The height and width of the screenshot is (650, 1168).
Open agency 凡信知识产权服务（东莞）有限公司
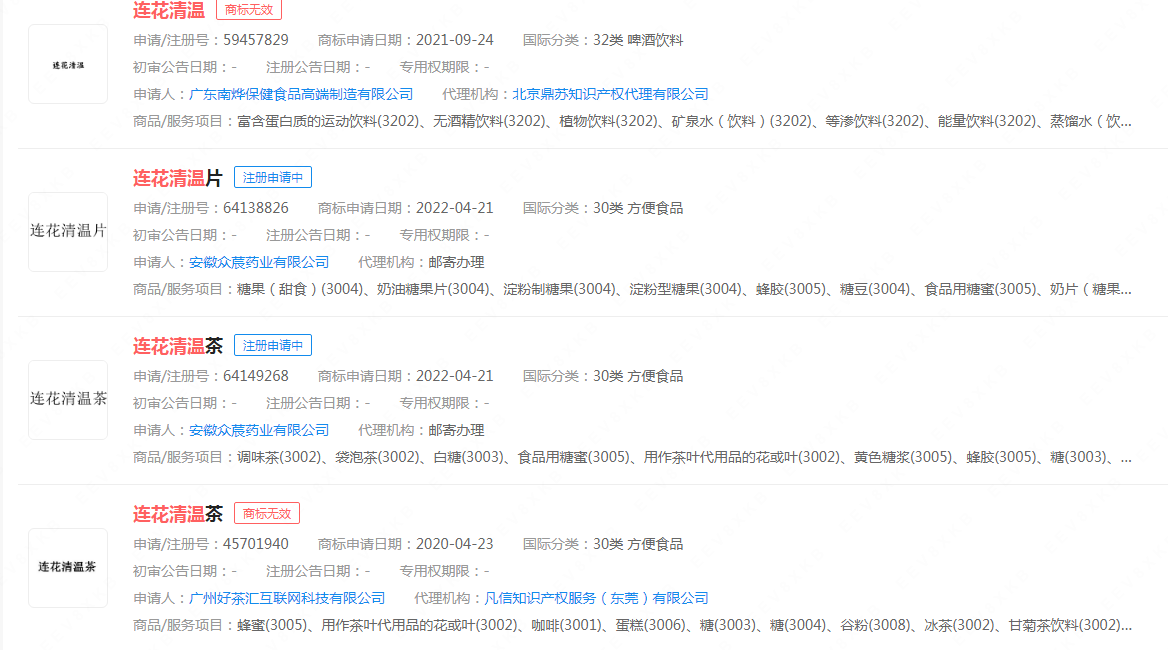click(596, 599)
